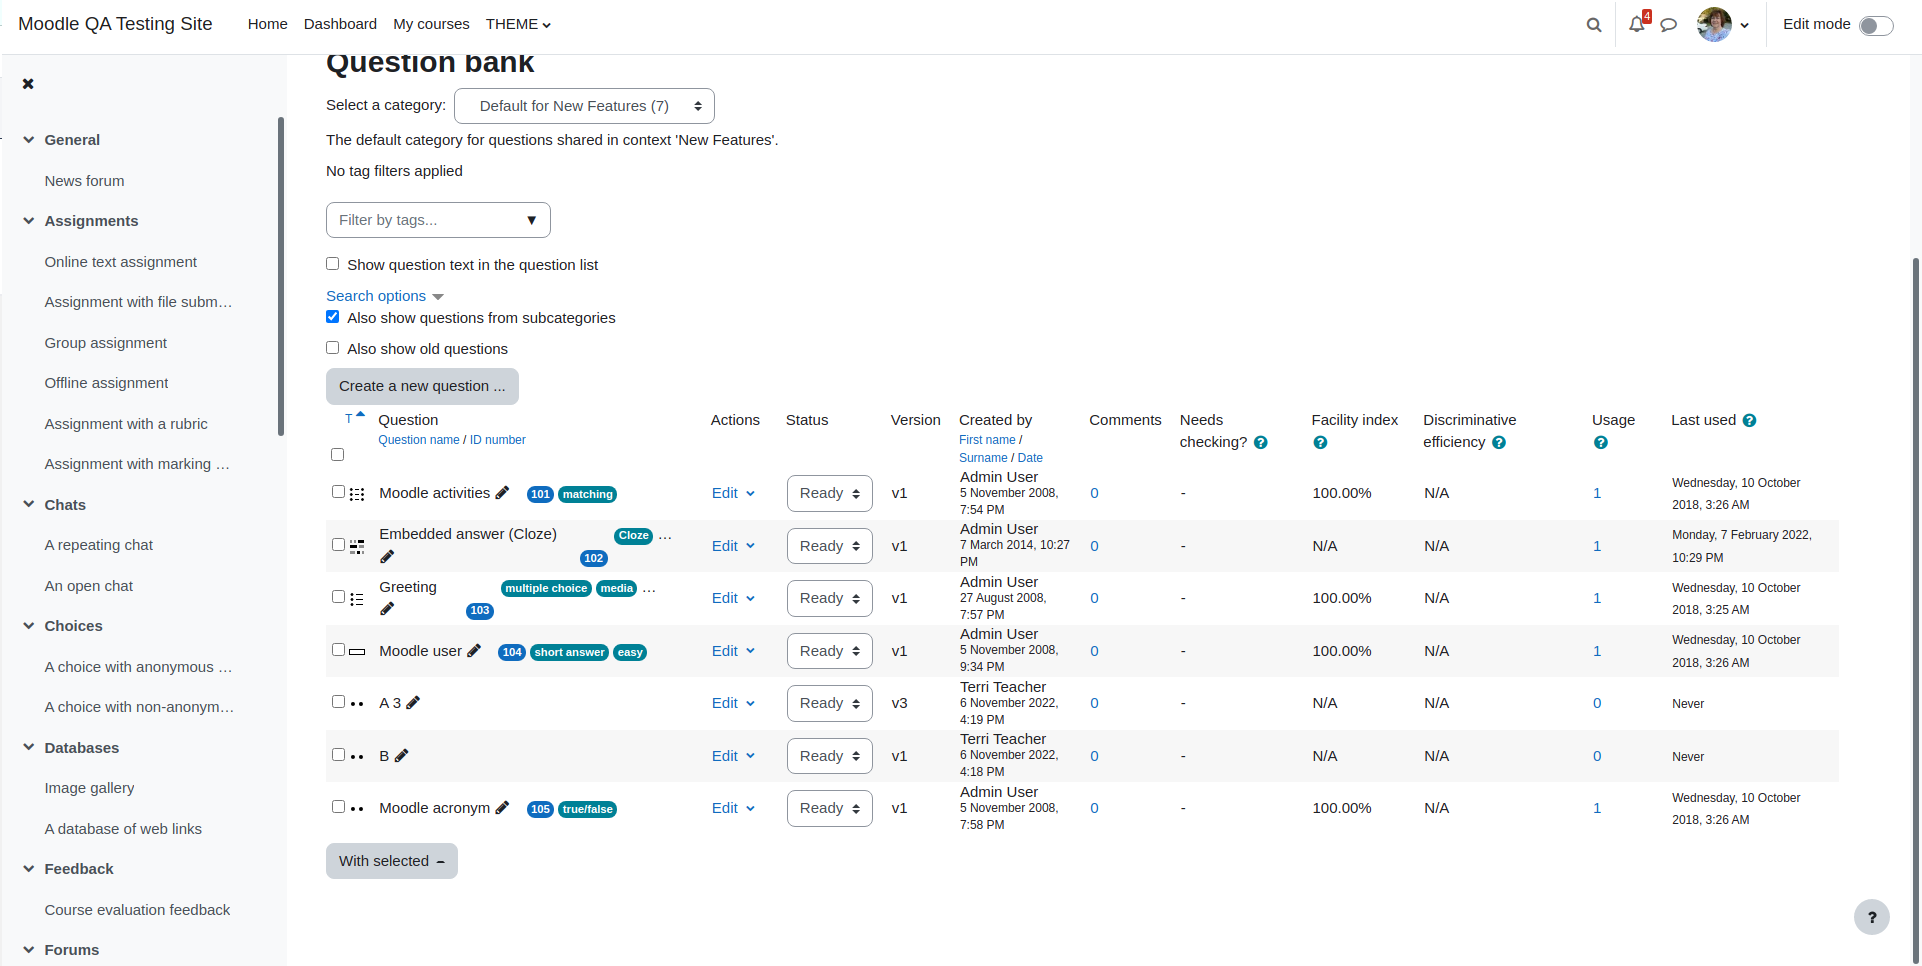The image size is (1922, 966).
Task: Select the Moodle activities question checkbox
Action: [x=339, y=492]
